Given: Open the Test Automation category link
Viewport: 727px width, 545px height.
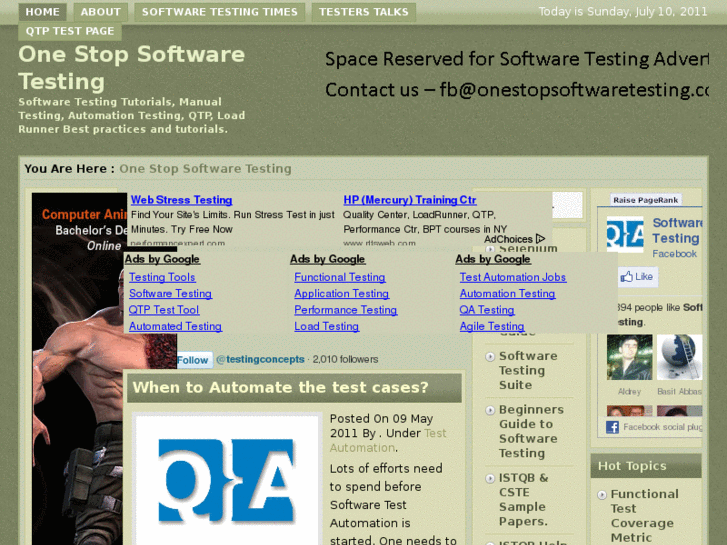Looking at the screenshot, I should coord(388,441).
